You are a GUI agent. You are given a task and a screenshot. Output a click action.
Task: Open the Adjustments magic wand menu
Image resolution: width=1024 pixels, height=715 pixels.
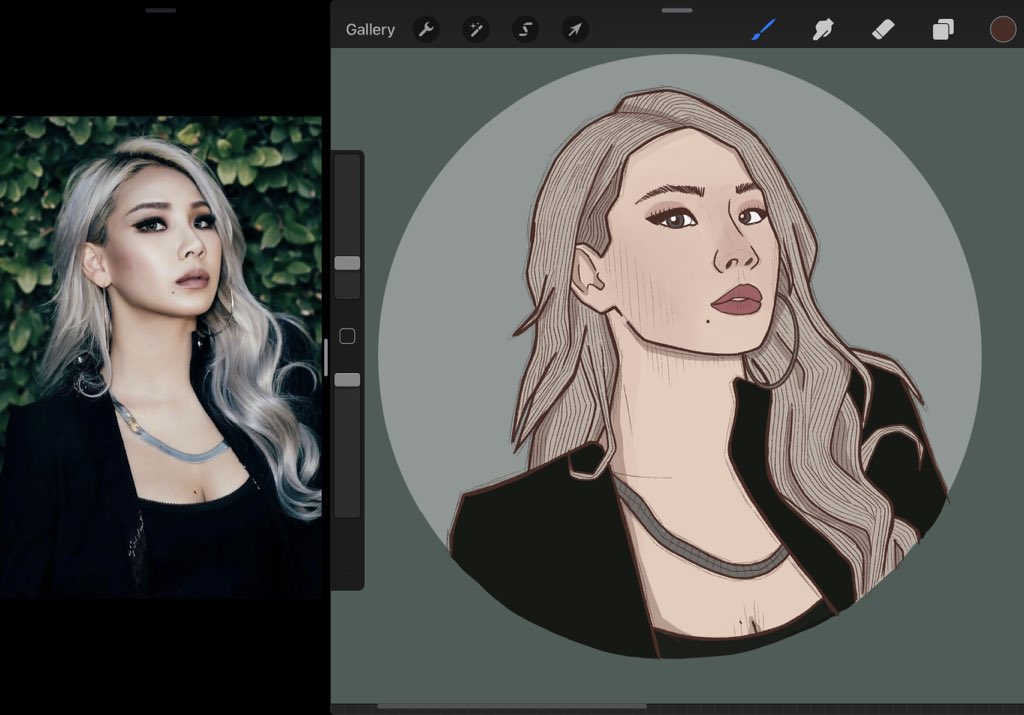pos(475,29)
